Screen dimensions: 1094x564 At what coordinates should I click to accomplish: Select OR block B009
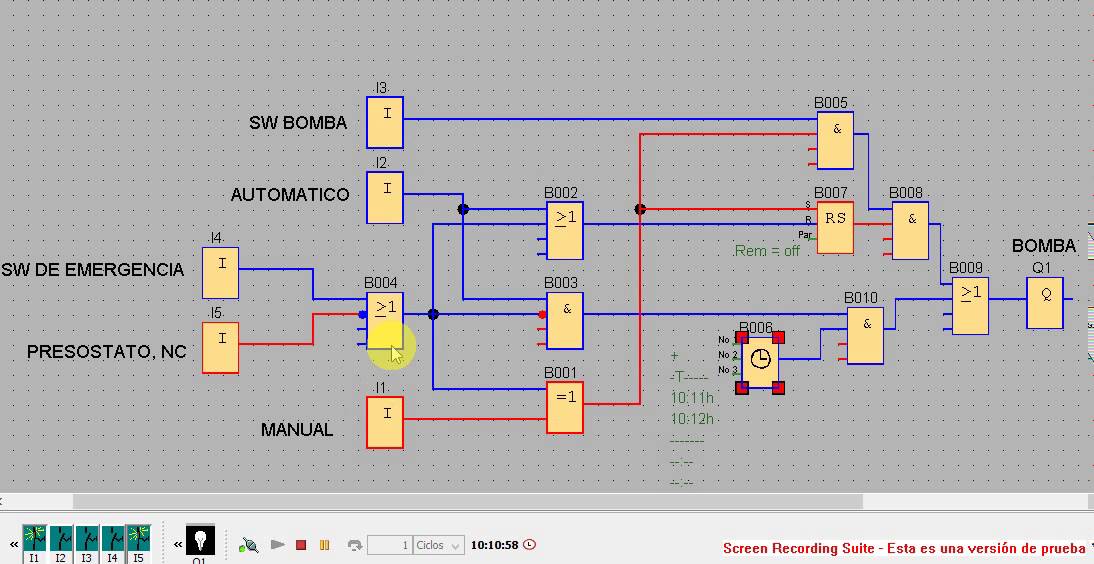[970, 306]
